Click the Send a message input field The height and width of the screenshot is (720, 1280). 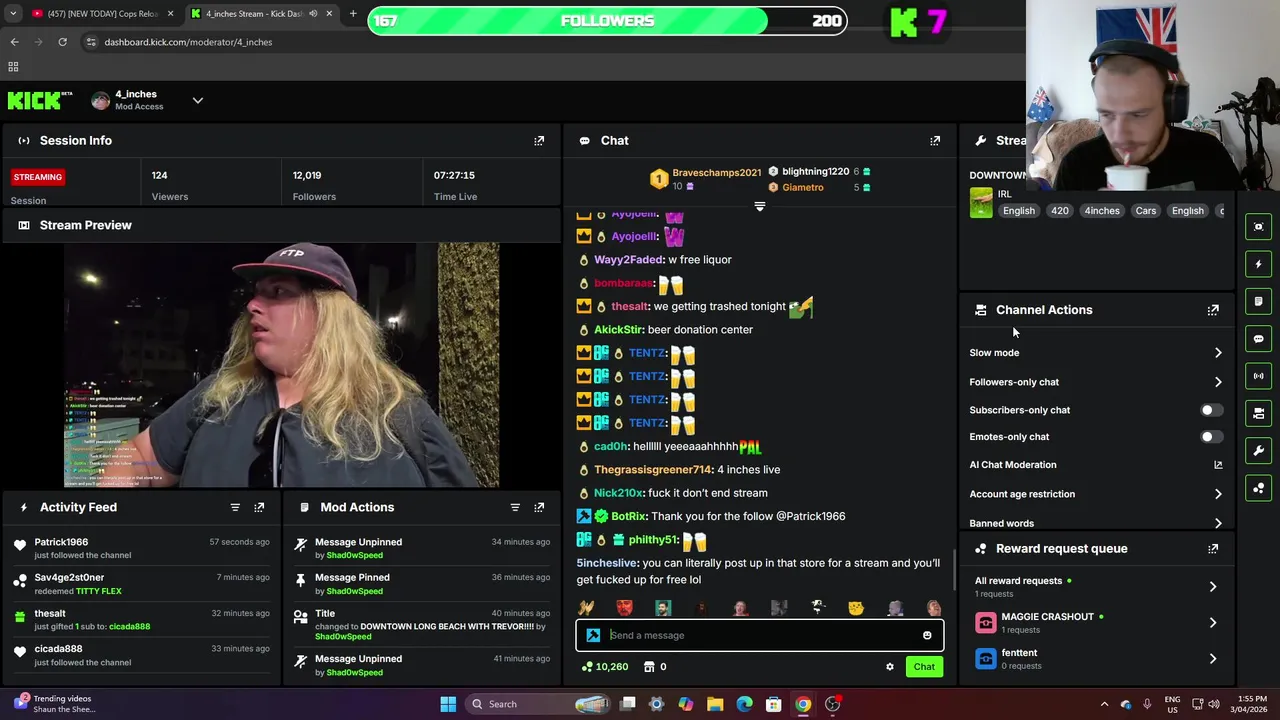[x=760, y=635]
